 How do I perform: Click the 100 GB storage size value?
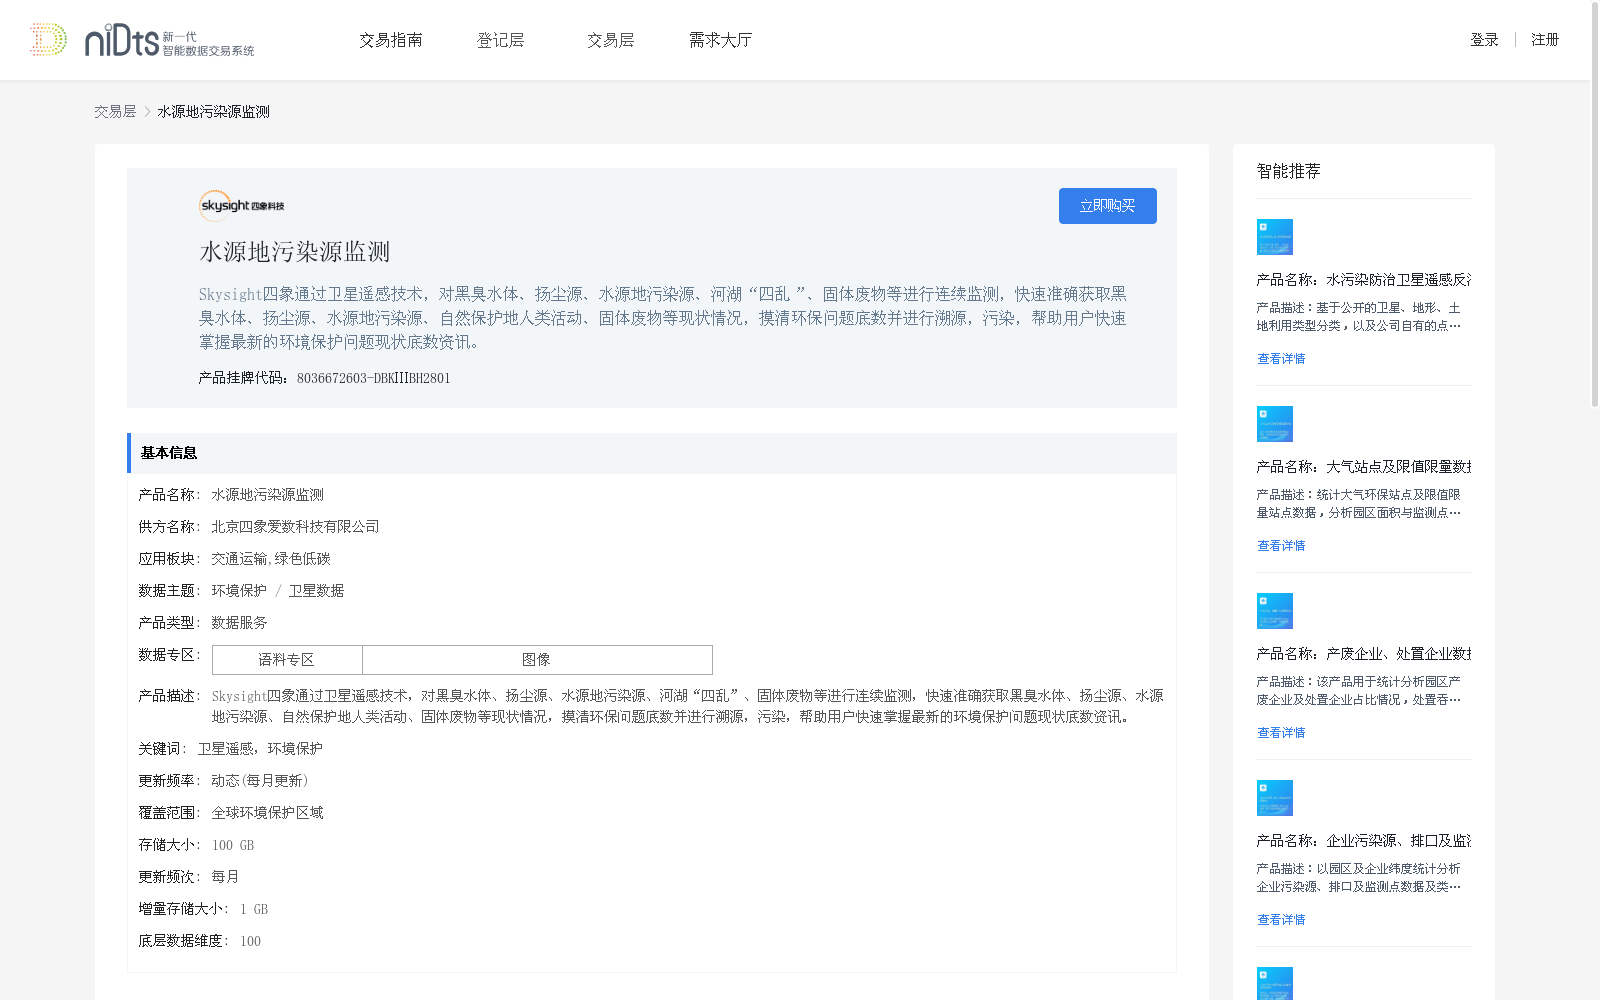click(233, 845)
